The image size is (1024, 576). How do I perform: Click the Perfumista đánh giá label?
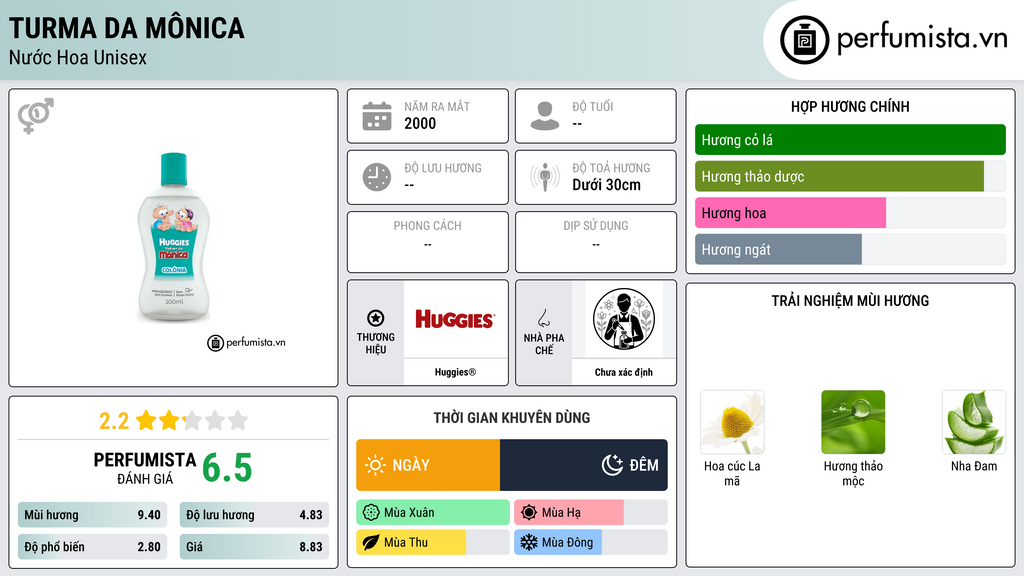[144, 468]
